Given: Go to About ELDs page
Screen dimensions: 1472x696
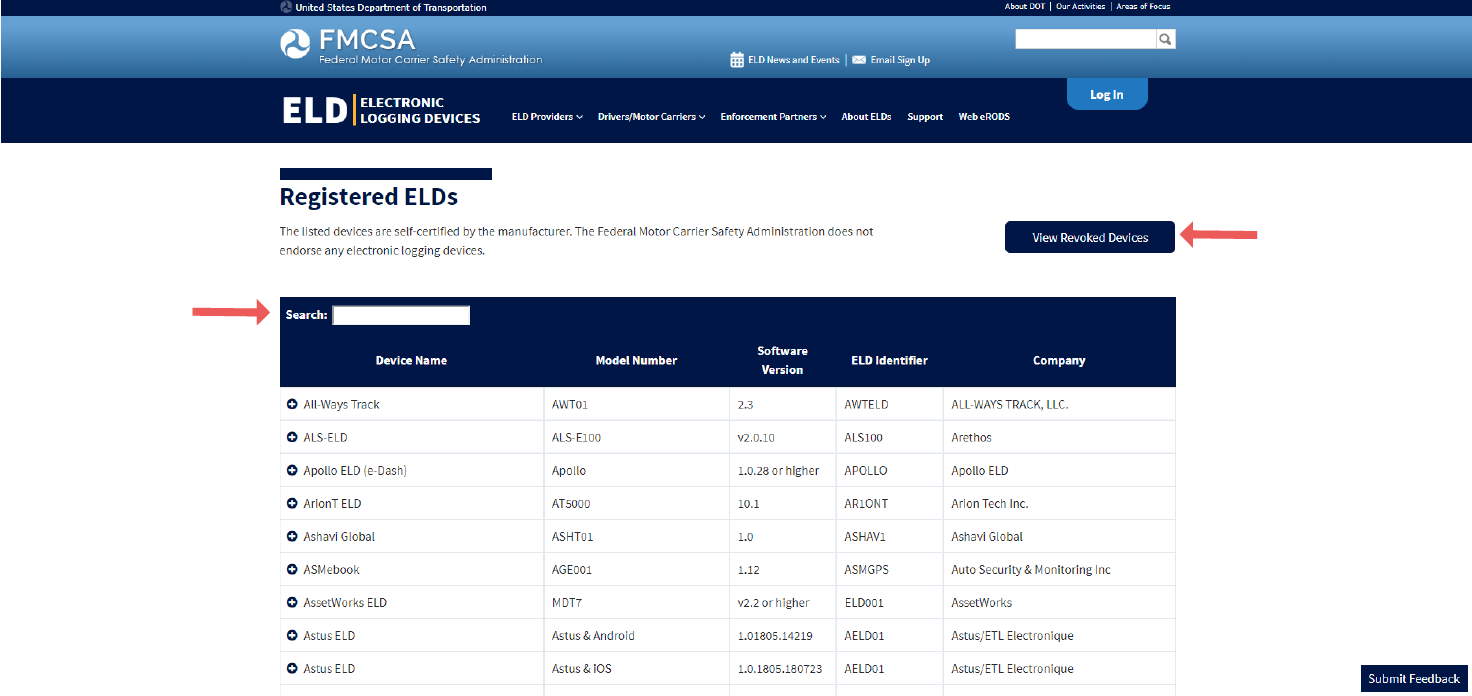Looking at the screenshot, I should [866, 117].
